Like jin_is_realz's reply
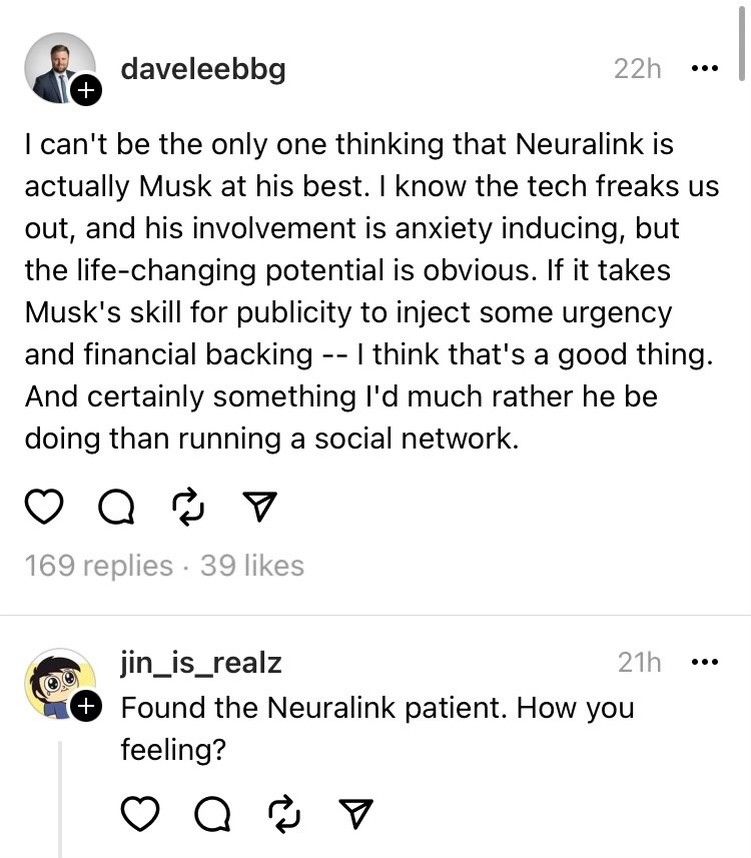The width and height of the screenshot is (751, 858). [x=141, y=815]
